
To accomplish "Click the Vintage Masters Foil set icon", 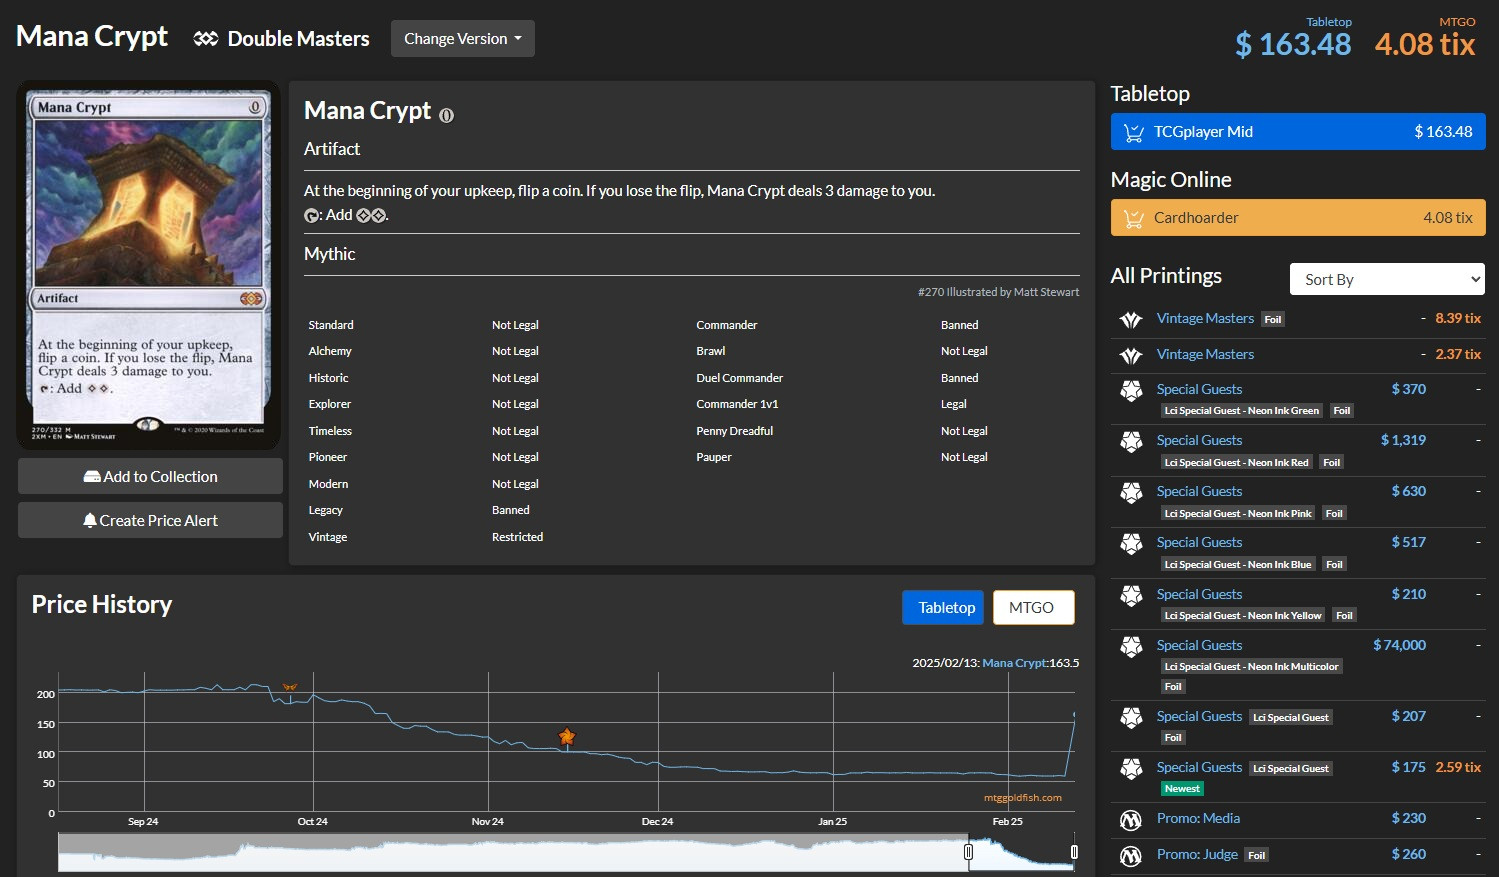I will (x=1131, y=320).
